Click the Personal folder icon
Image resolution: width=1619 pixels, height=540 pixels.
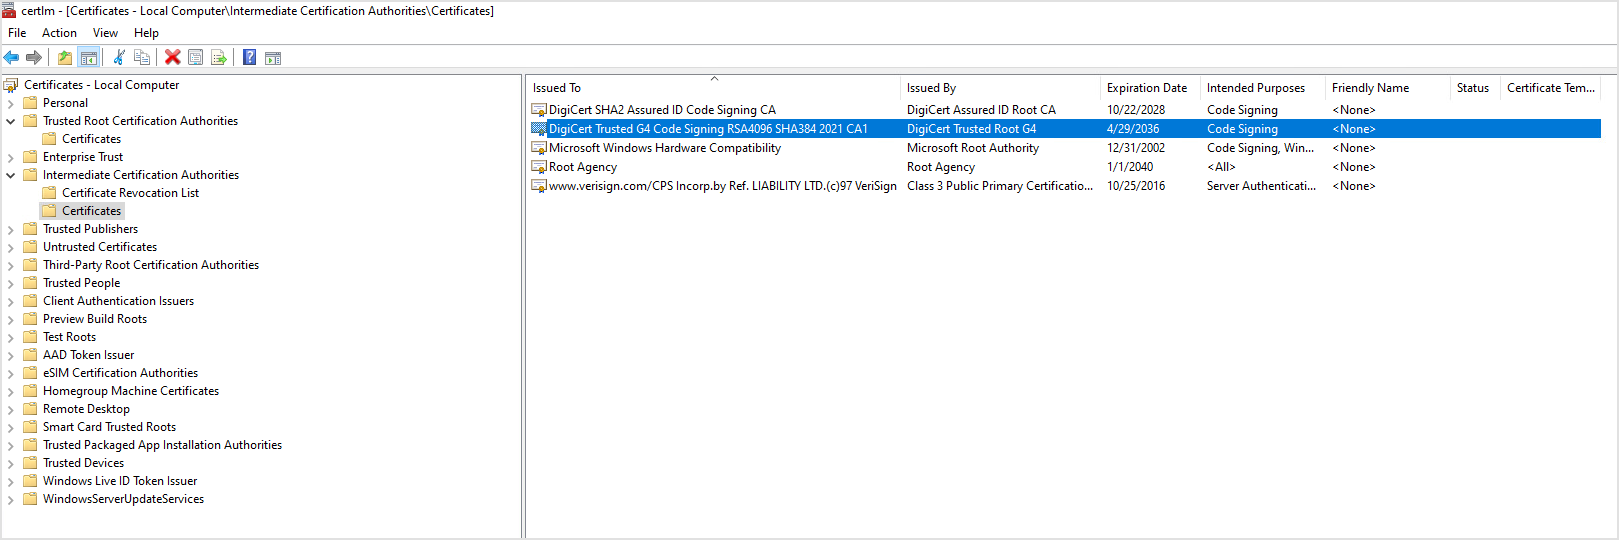point(30,103)
